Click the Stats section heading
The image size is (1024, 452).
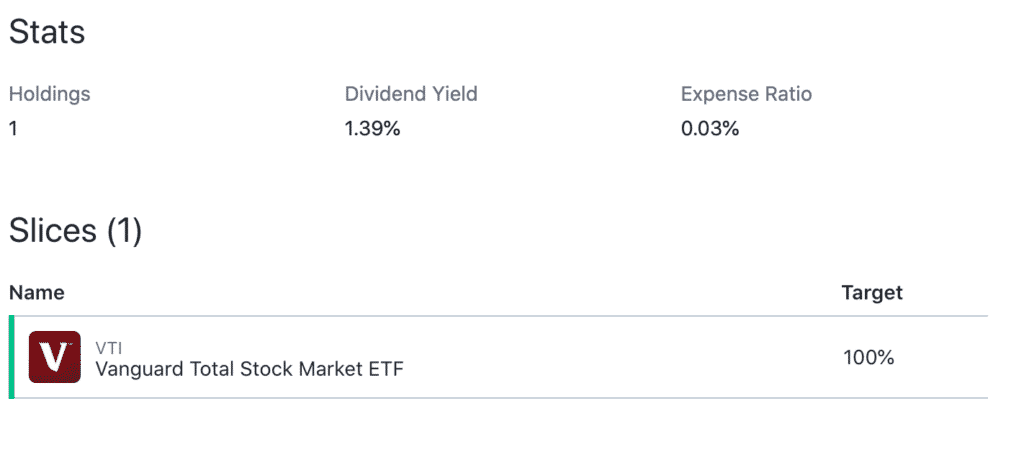(47, 31)
